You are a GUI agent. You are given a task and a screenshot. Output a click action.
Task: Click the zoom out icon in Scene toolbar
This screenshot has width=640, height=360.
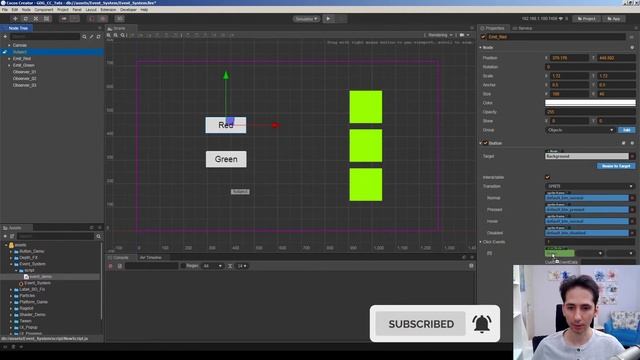(116, 36)
